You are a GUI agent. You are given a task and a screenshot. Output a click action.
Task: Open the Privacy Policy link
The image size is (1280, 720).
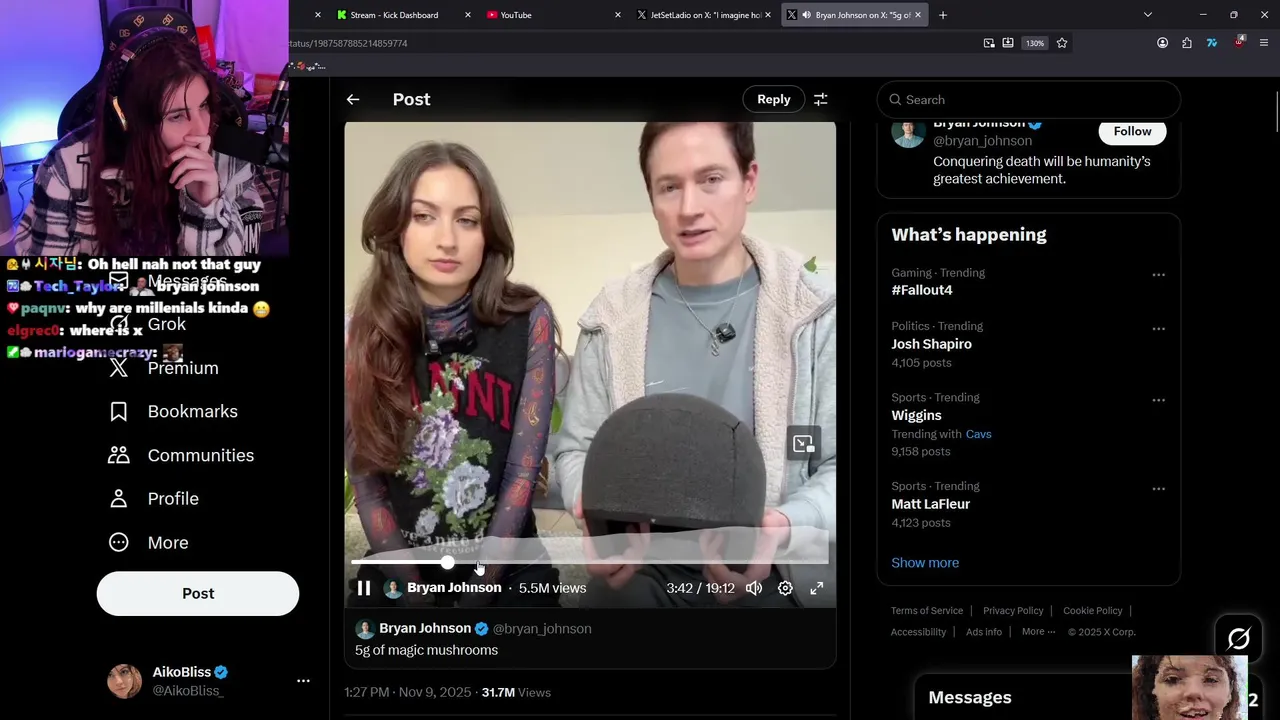1013,610
